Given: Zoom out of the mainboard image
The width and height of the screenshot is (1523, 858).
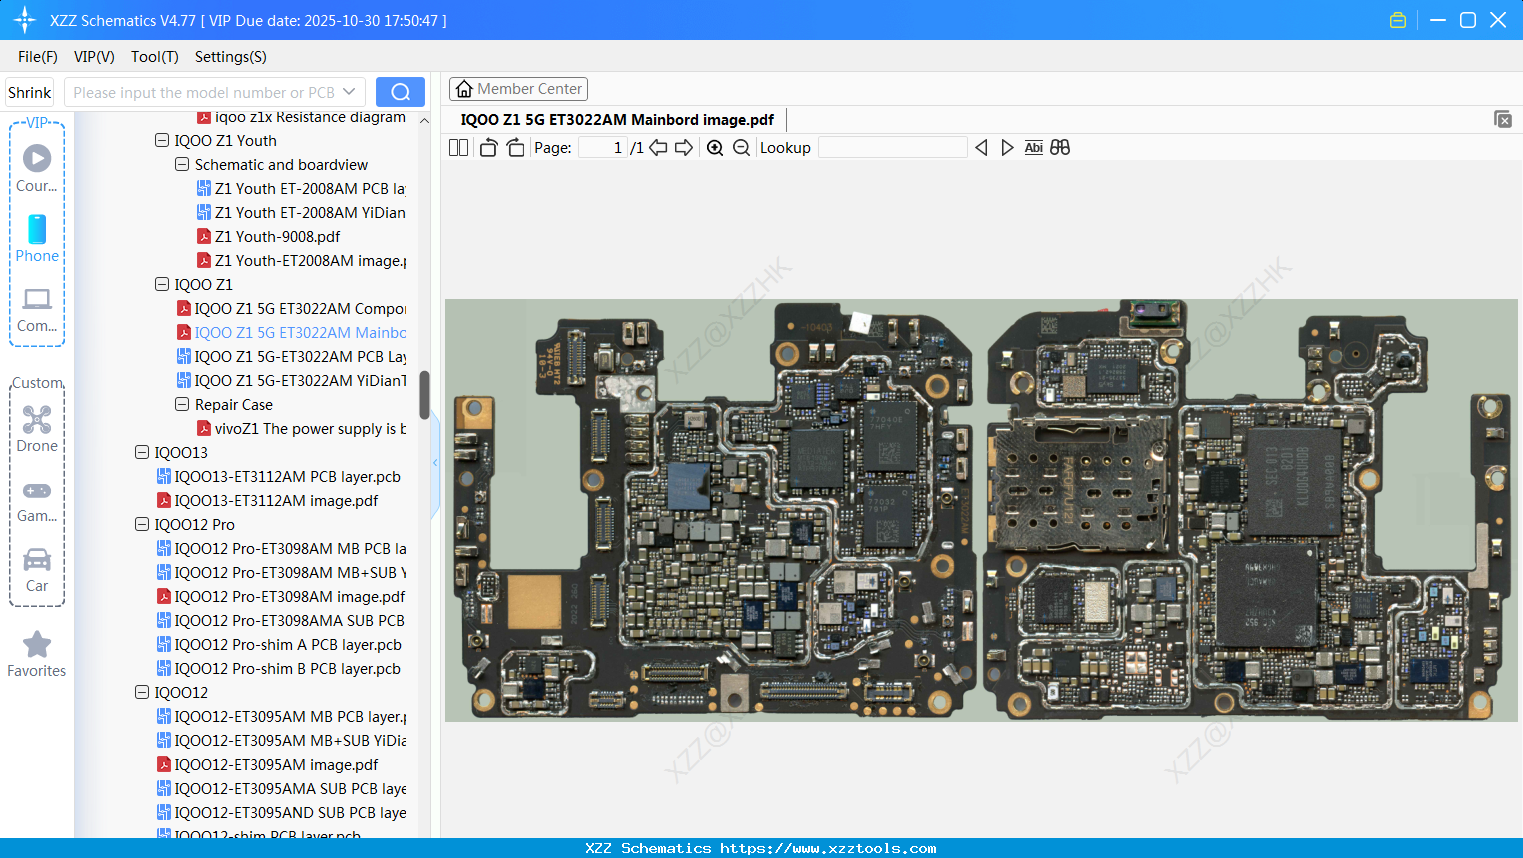Looking at the screenshot, I should (741, 147).
